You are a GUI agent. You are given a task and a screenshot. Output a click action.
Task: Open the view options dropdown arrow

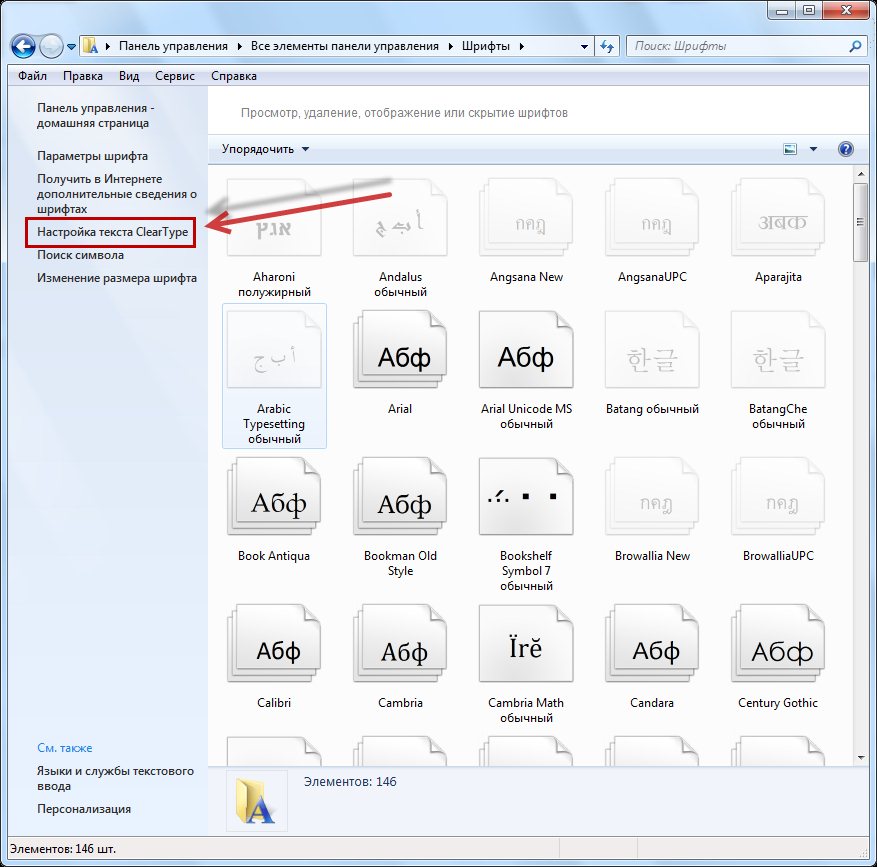pyautogui.click(x=813, y=149)
